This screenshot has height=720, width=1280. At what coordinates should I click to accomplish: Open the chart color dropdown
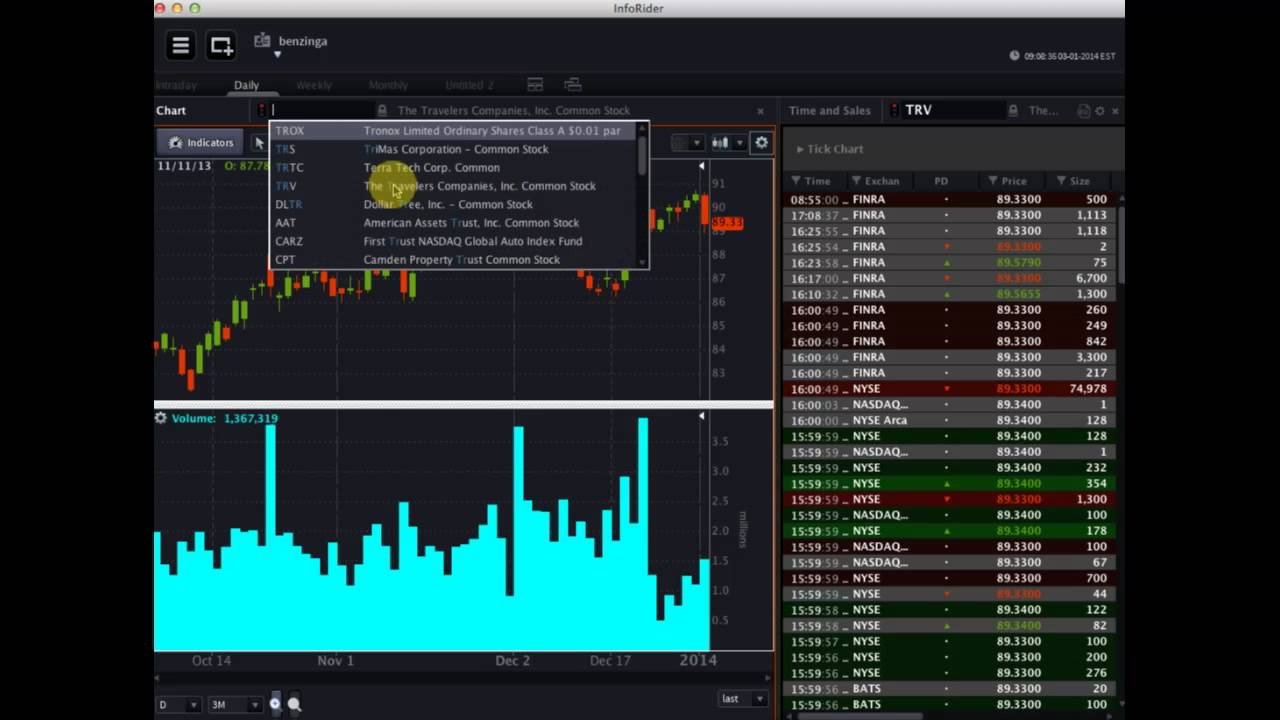[687, 143]
